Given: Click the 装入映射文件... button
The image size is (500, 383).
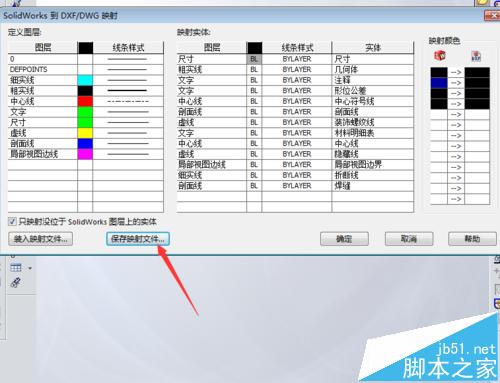Looking at the screenshot, I should pyautogui.click(x=40, y=239).
